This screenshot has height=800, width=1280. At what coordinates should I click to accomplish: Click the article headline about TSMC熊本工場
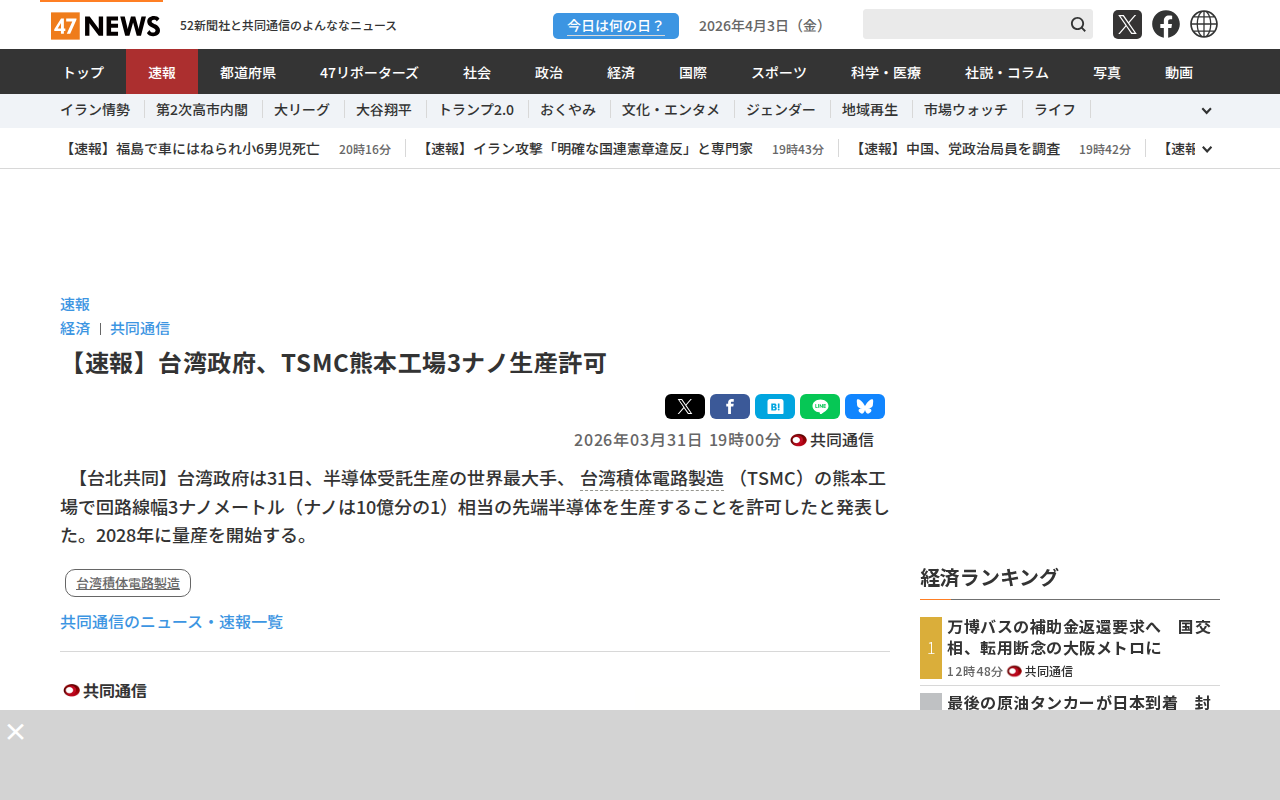[x=334, y=363]
